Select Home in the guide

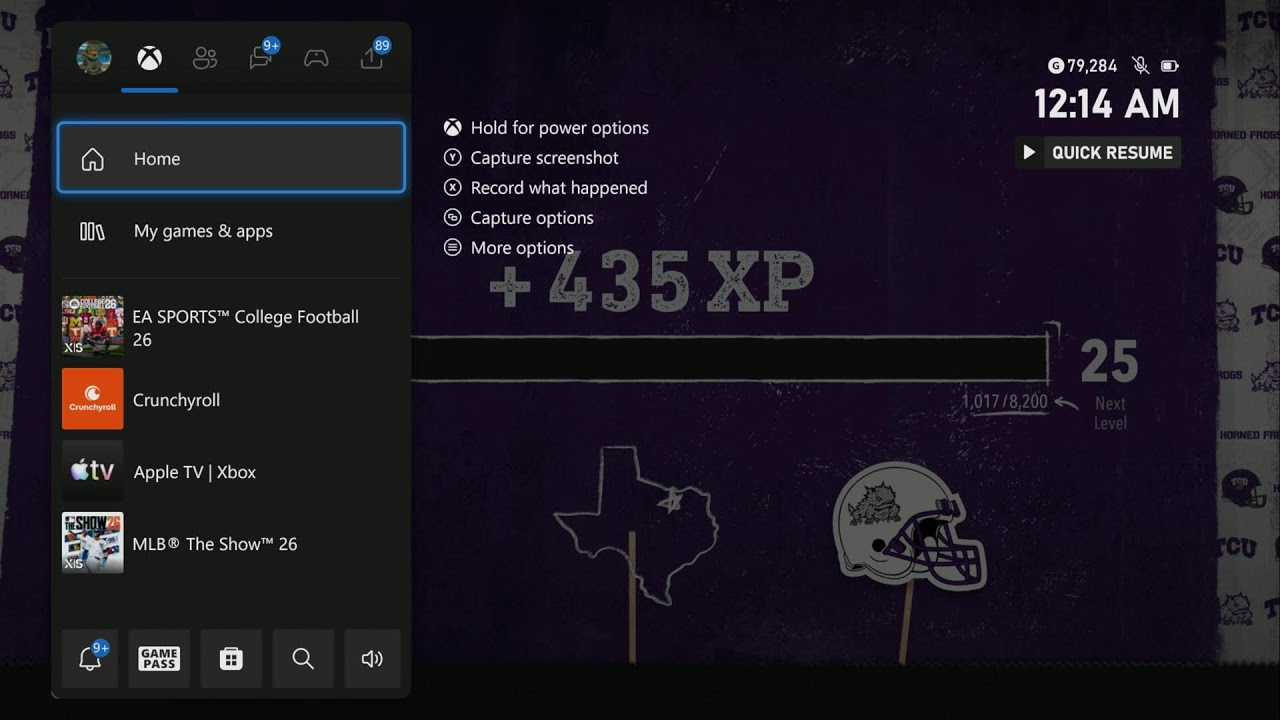point(231,158)
